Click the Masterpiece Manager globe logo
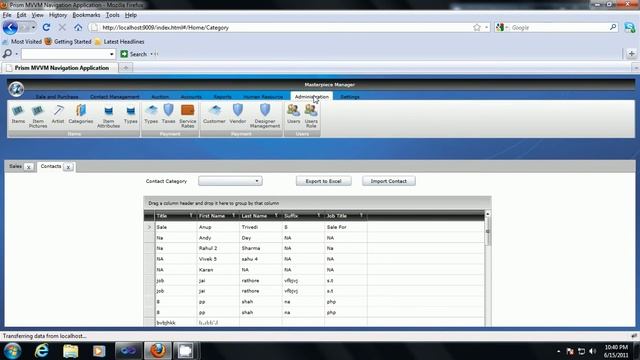The height and width of the screenshot is (360, 640). pyautogui.click(x=16, y=89)
